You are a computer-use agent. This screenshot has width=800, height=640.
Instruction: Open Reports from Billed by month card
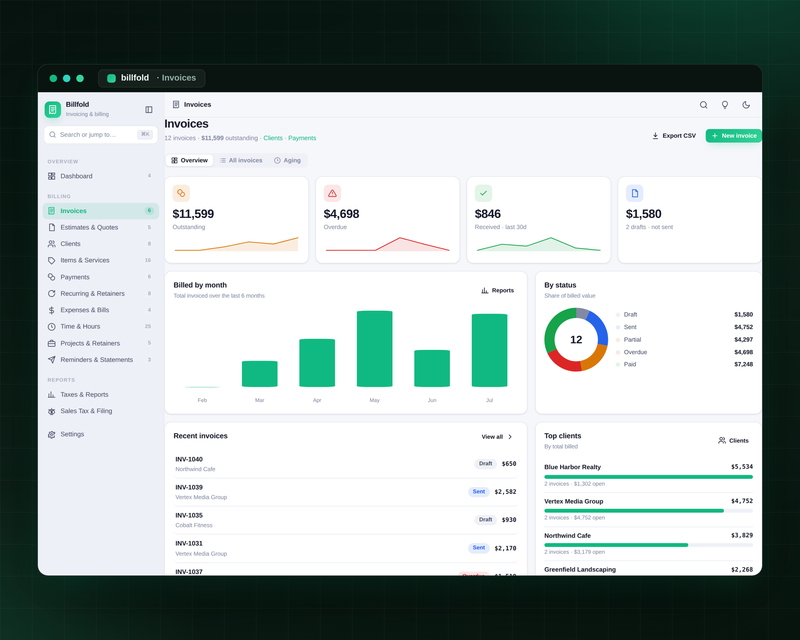[497, 290]
